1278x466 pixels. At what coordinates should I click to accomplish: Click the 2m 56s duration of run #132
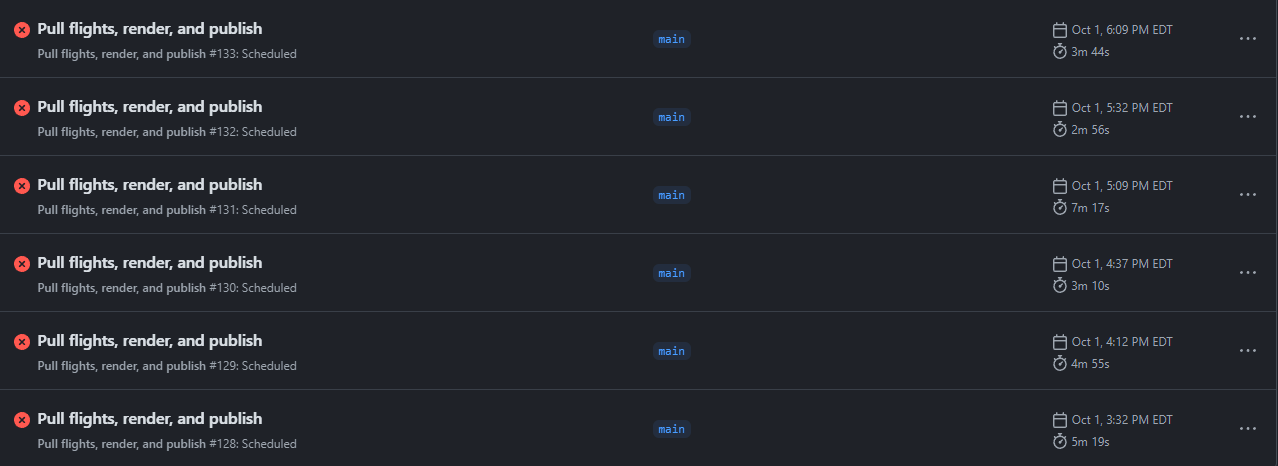coord(1090,130)
